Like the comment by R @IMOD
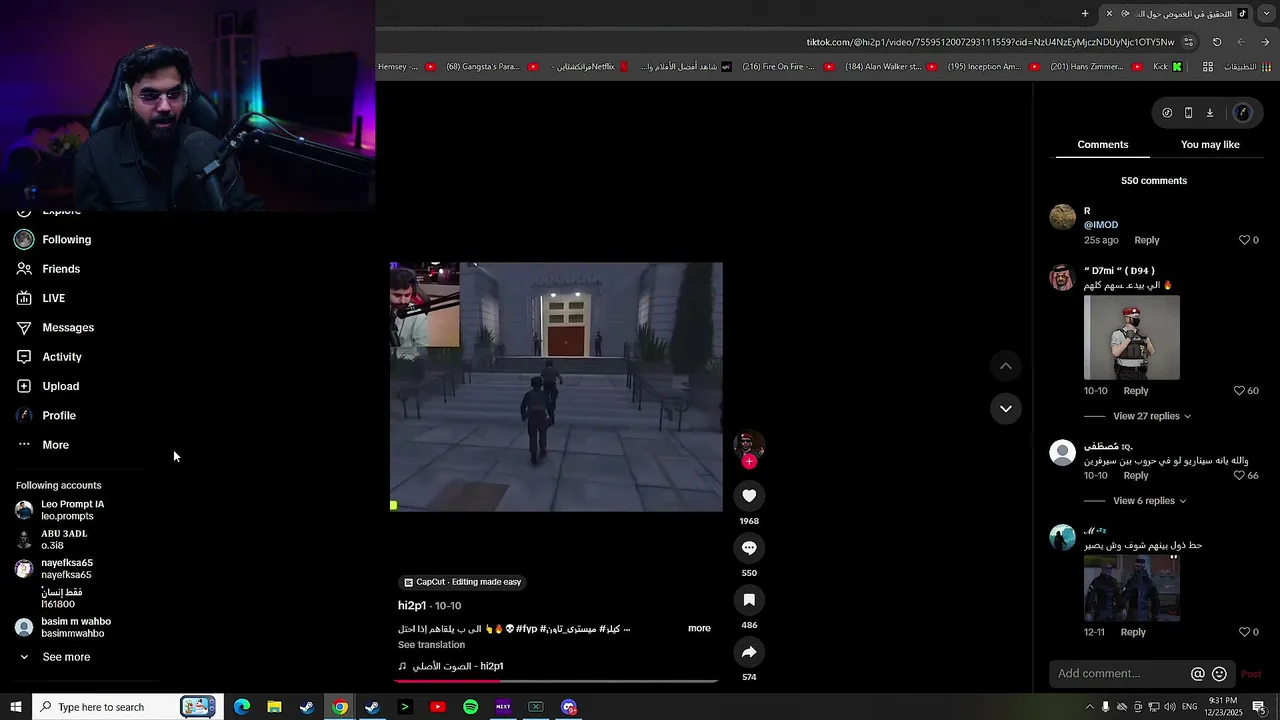 pos(1245,240)
